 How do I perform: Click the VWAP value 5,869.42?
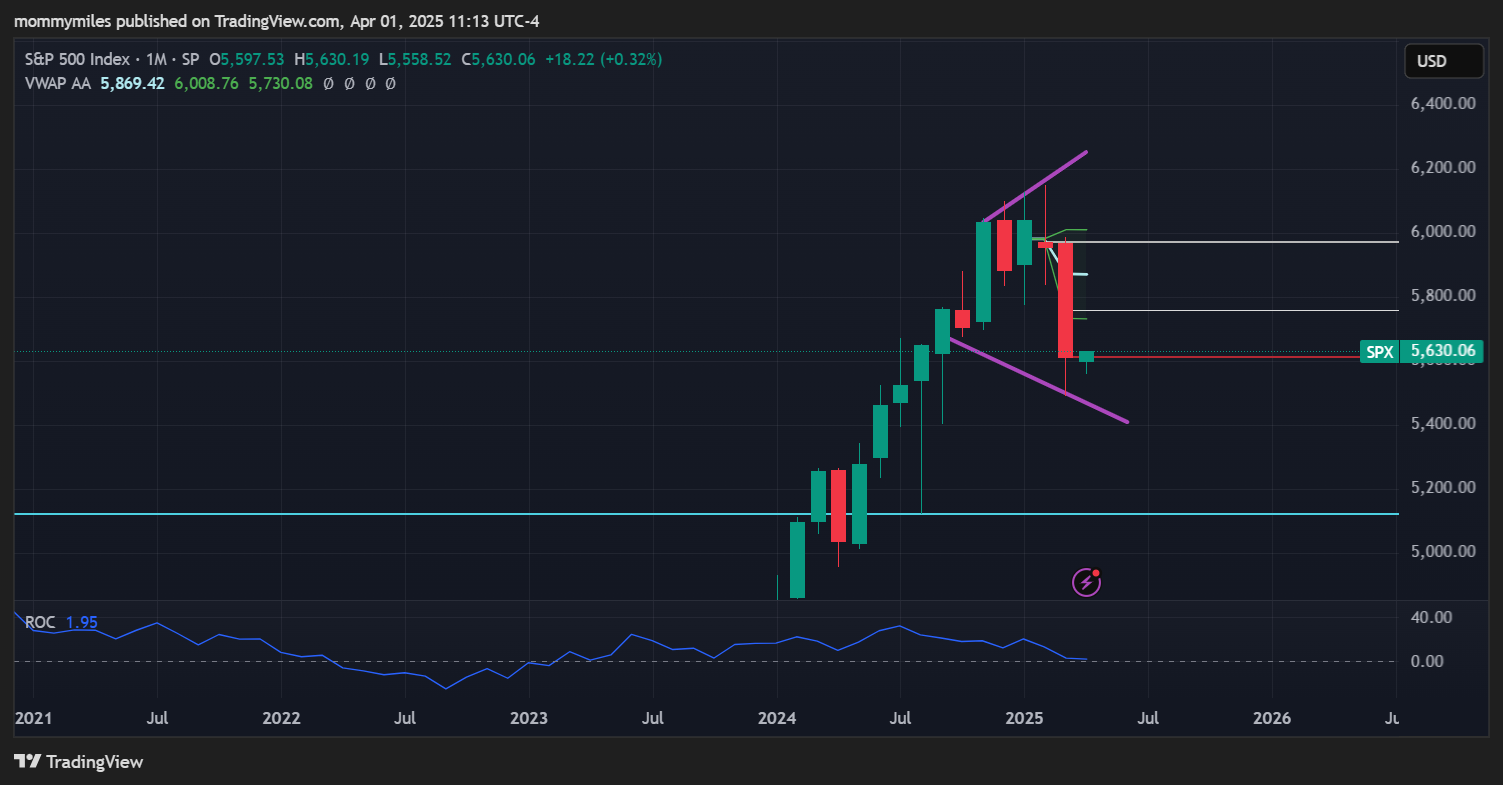coord(132,84)
